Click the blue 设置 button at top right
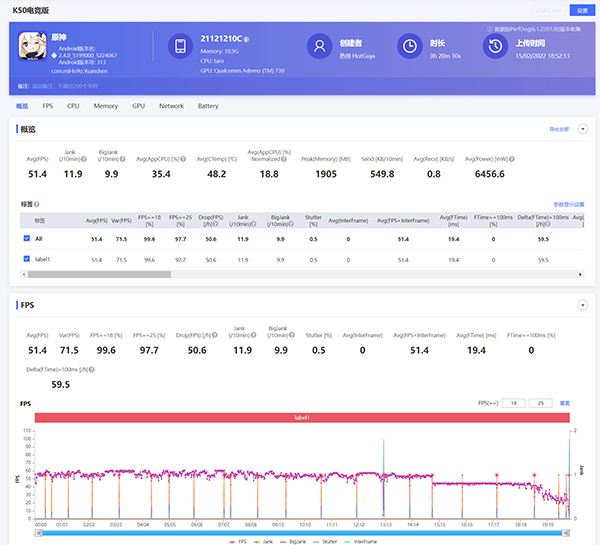This screenshot has width=600, height=545. pyautogui.click(x=582, y=9)
